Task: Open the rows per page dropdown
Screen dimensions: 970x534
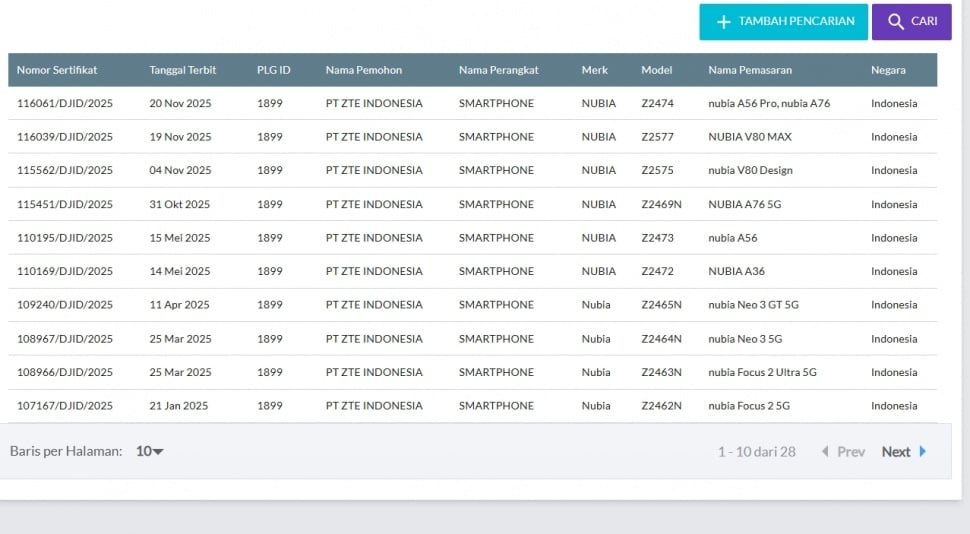Action: coord(150,451)
